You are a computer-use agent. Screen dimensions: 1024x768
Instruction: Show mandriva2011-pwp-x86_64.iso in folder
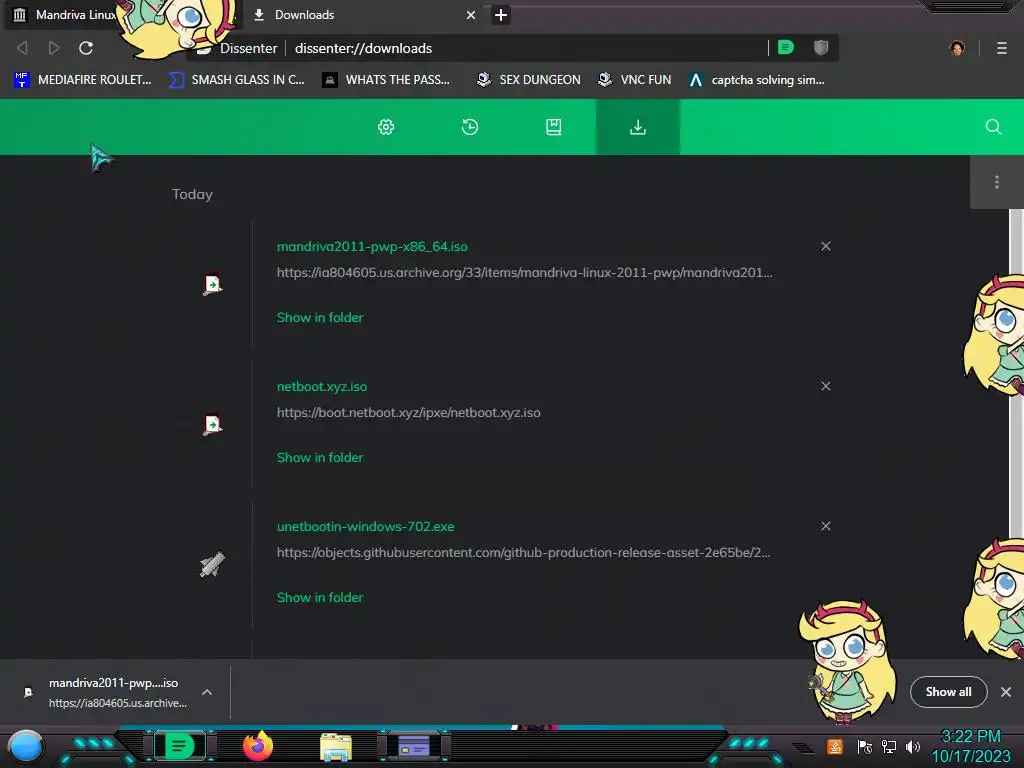320,317
